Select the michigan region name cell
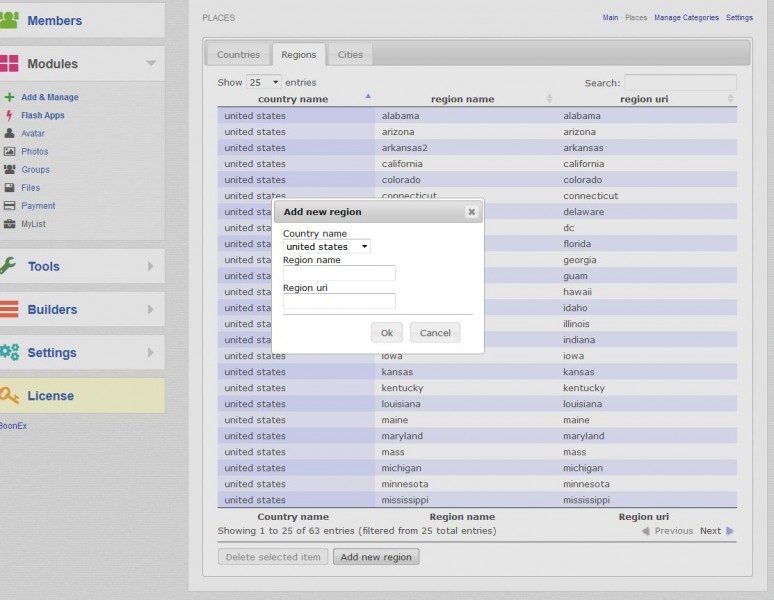The width and height of the screenshot is (774, 600). pyautogui.click(x=465, y=468)
